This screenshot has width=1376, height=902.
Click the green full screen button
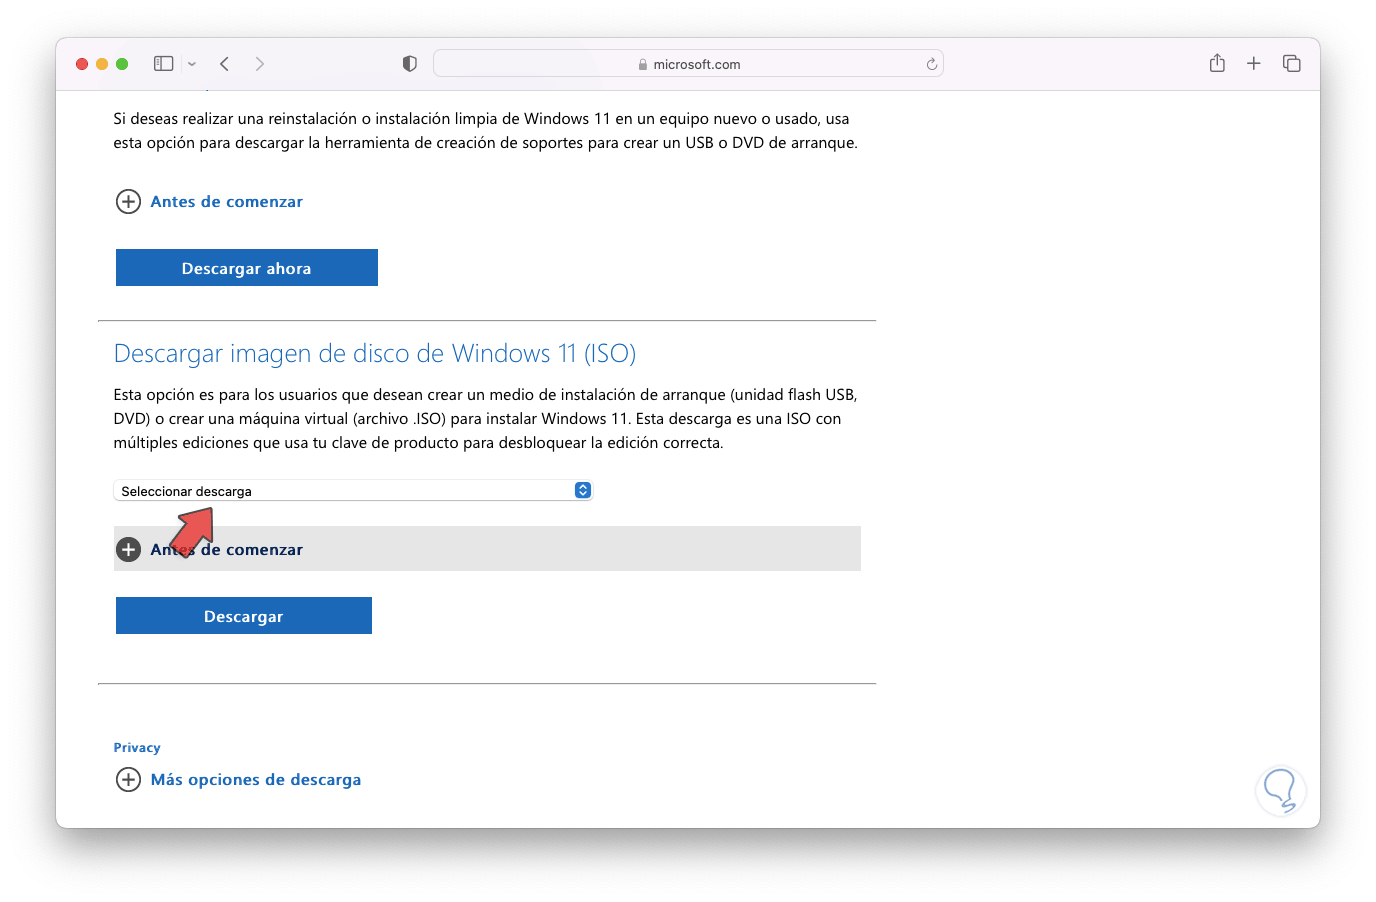click(122, 64)
